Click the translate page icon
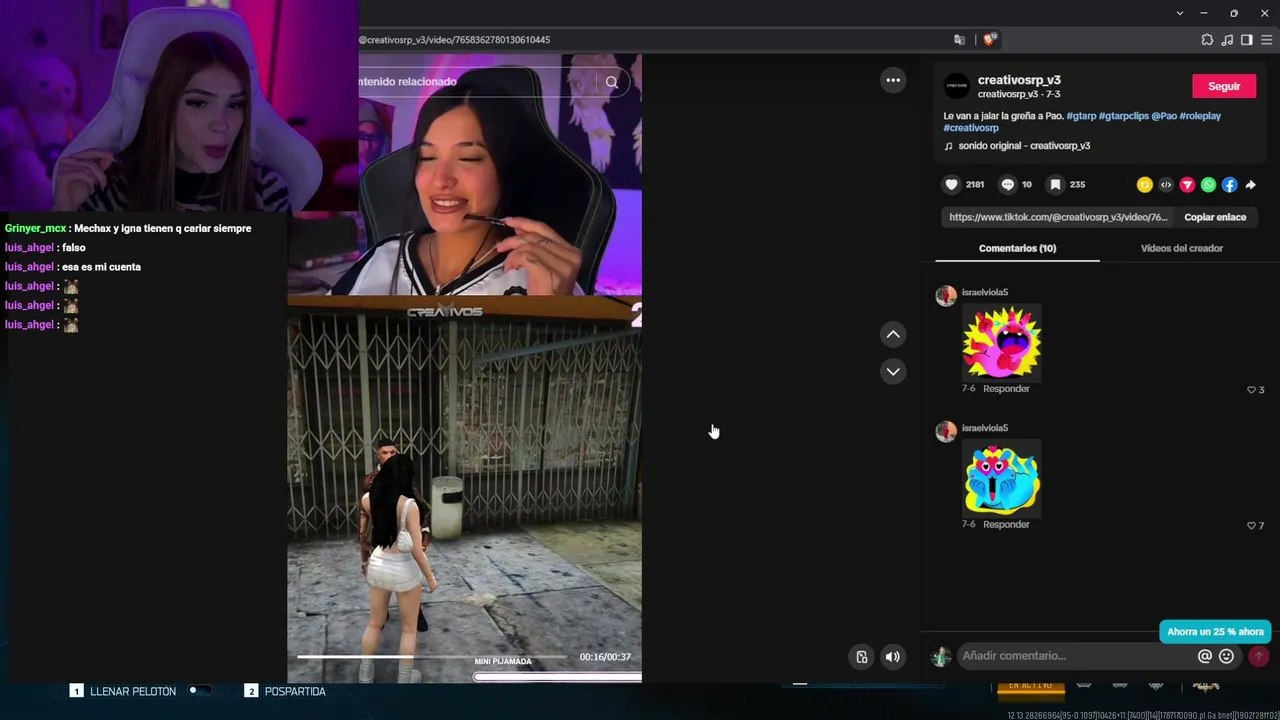The image size is (1280, 720). (960, 40)
